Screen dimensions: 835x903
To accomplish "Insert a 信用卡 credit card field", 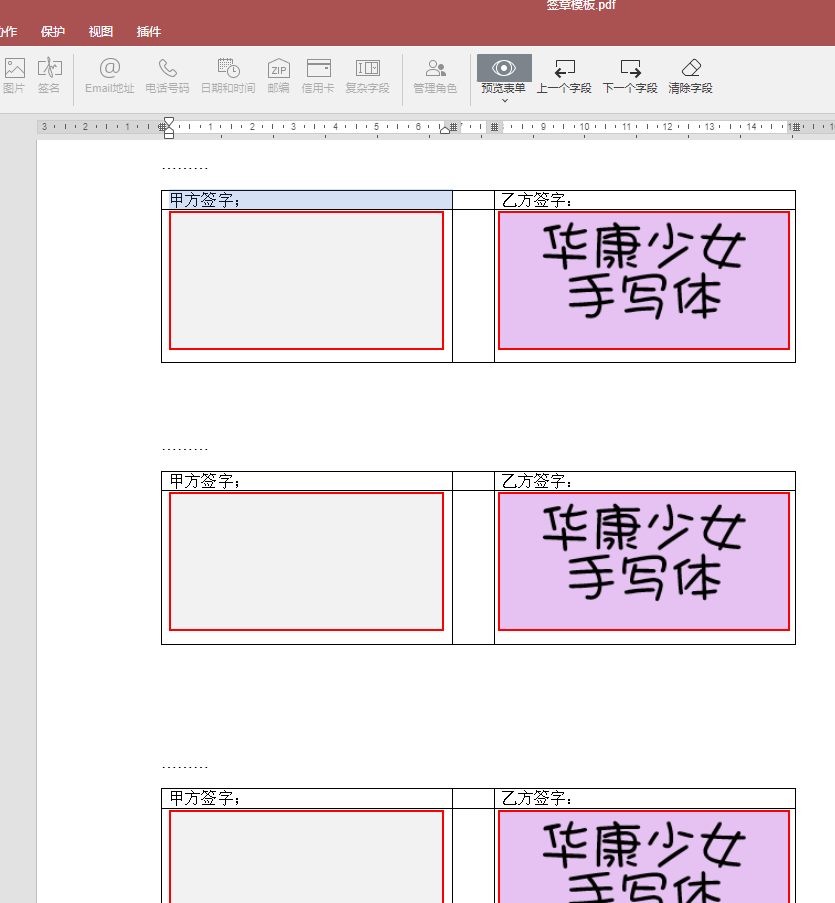I will tap(318, 75).
